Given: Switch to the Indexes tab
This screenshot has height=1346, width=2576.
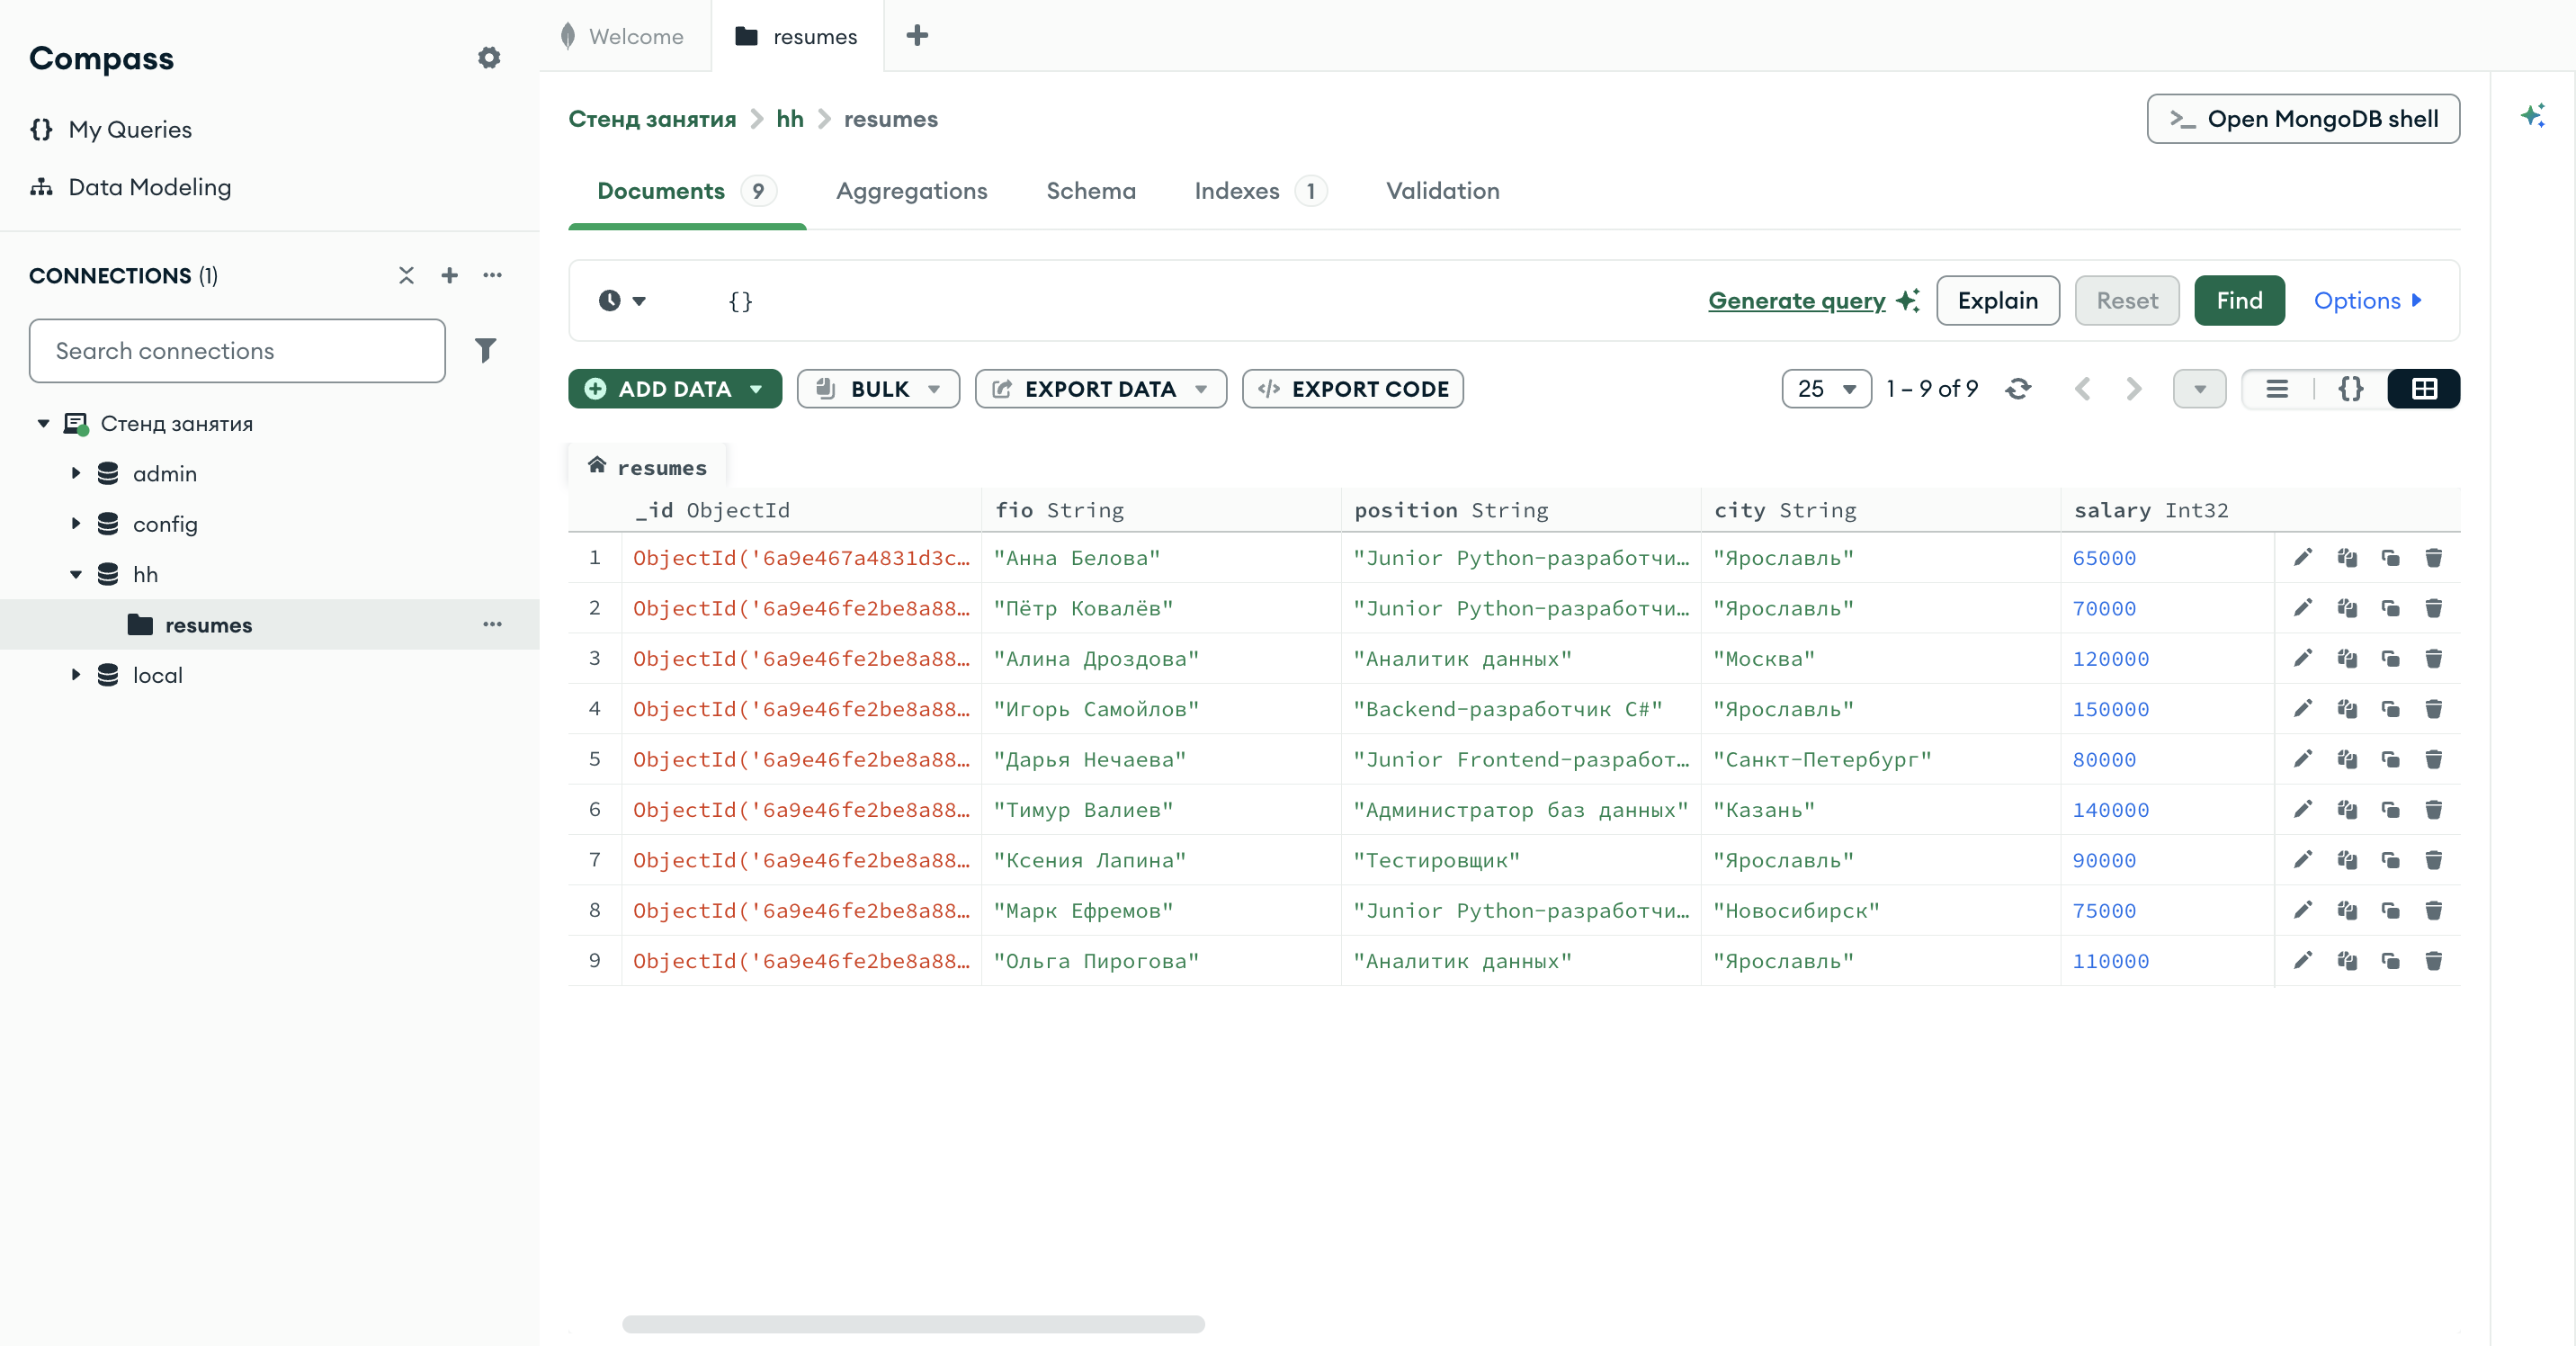Looking at the screenshot, I should (1260, 191).
